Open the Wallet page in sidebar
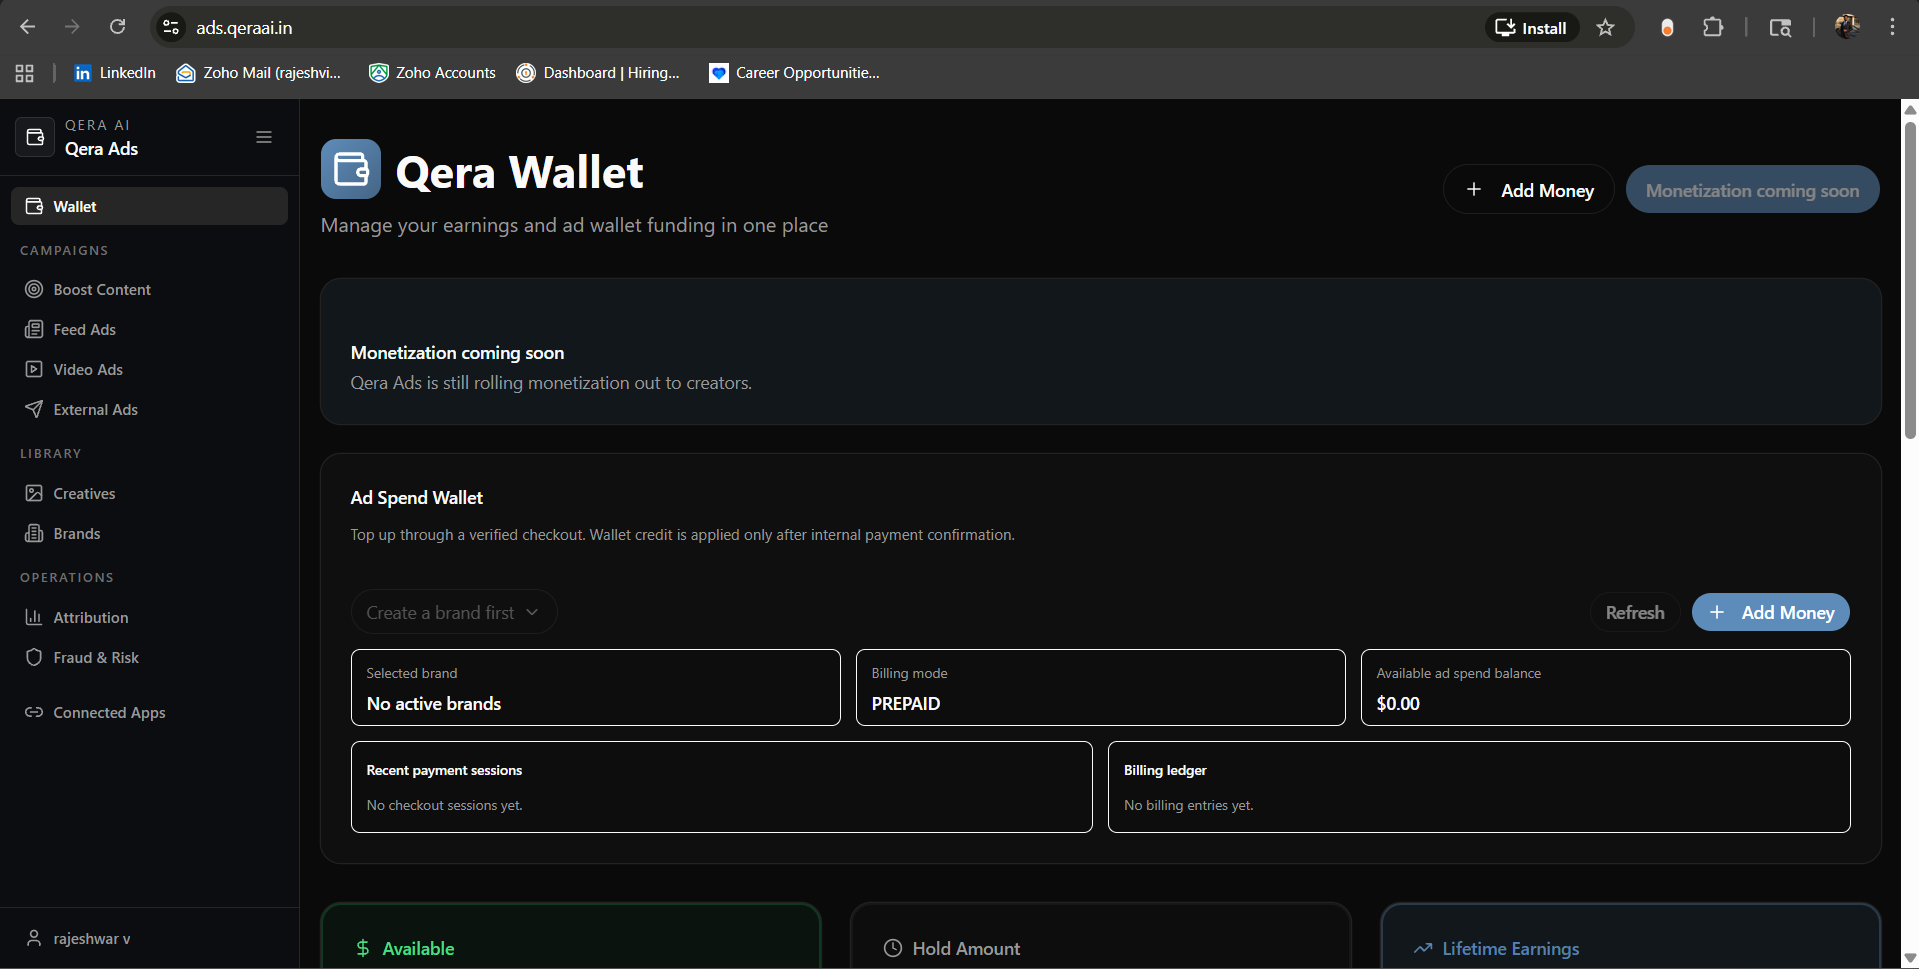Image resolution: width=1919 pixels, height=969 pixels. pos(149,206)
